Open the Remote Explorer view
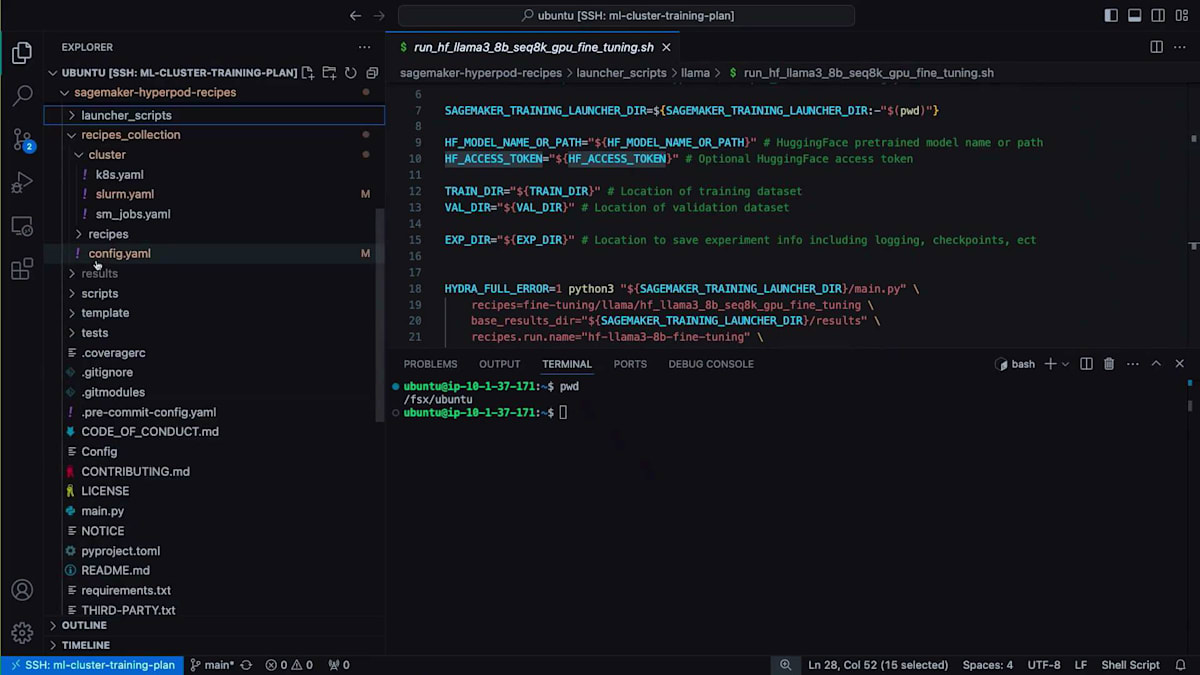 (22, 226)
